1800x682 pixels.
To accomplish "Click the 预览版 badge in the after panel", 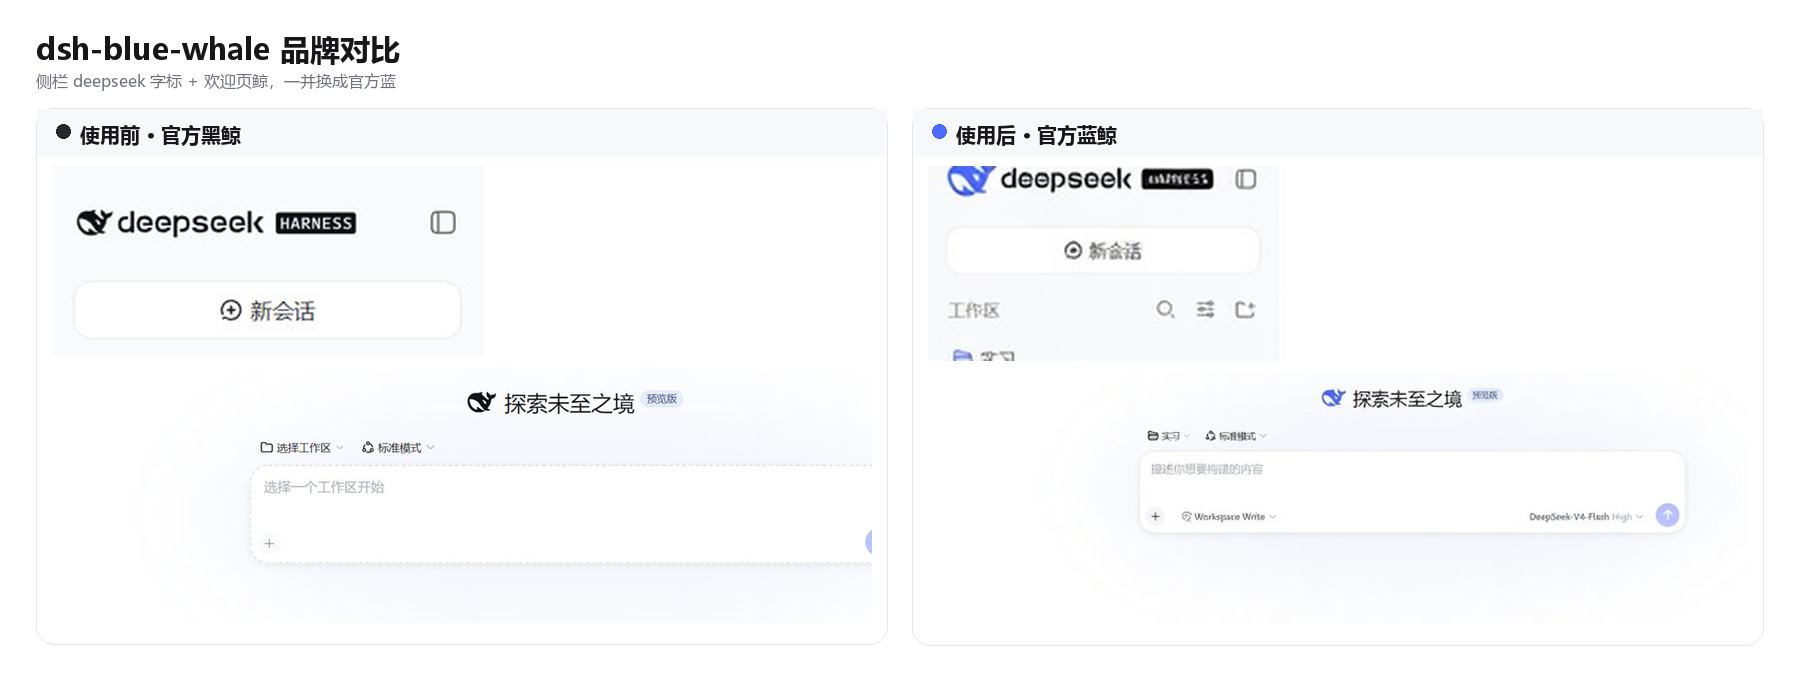I will 1485,394.
